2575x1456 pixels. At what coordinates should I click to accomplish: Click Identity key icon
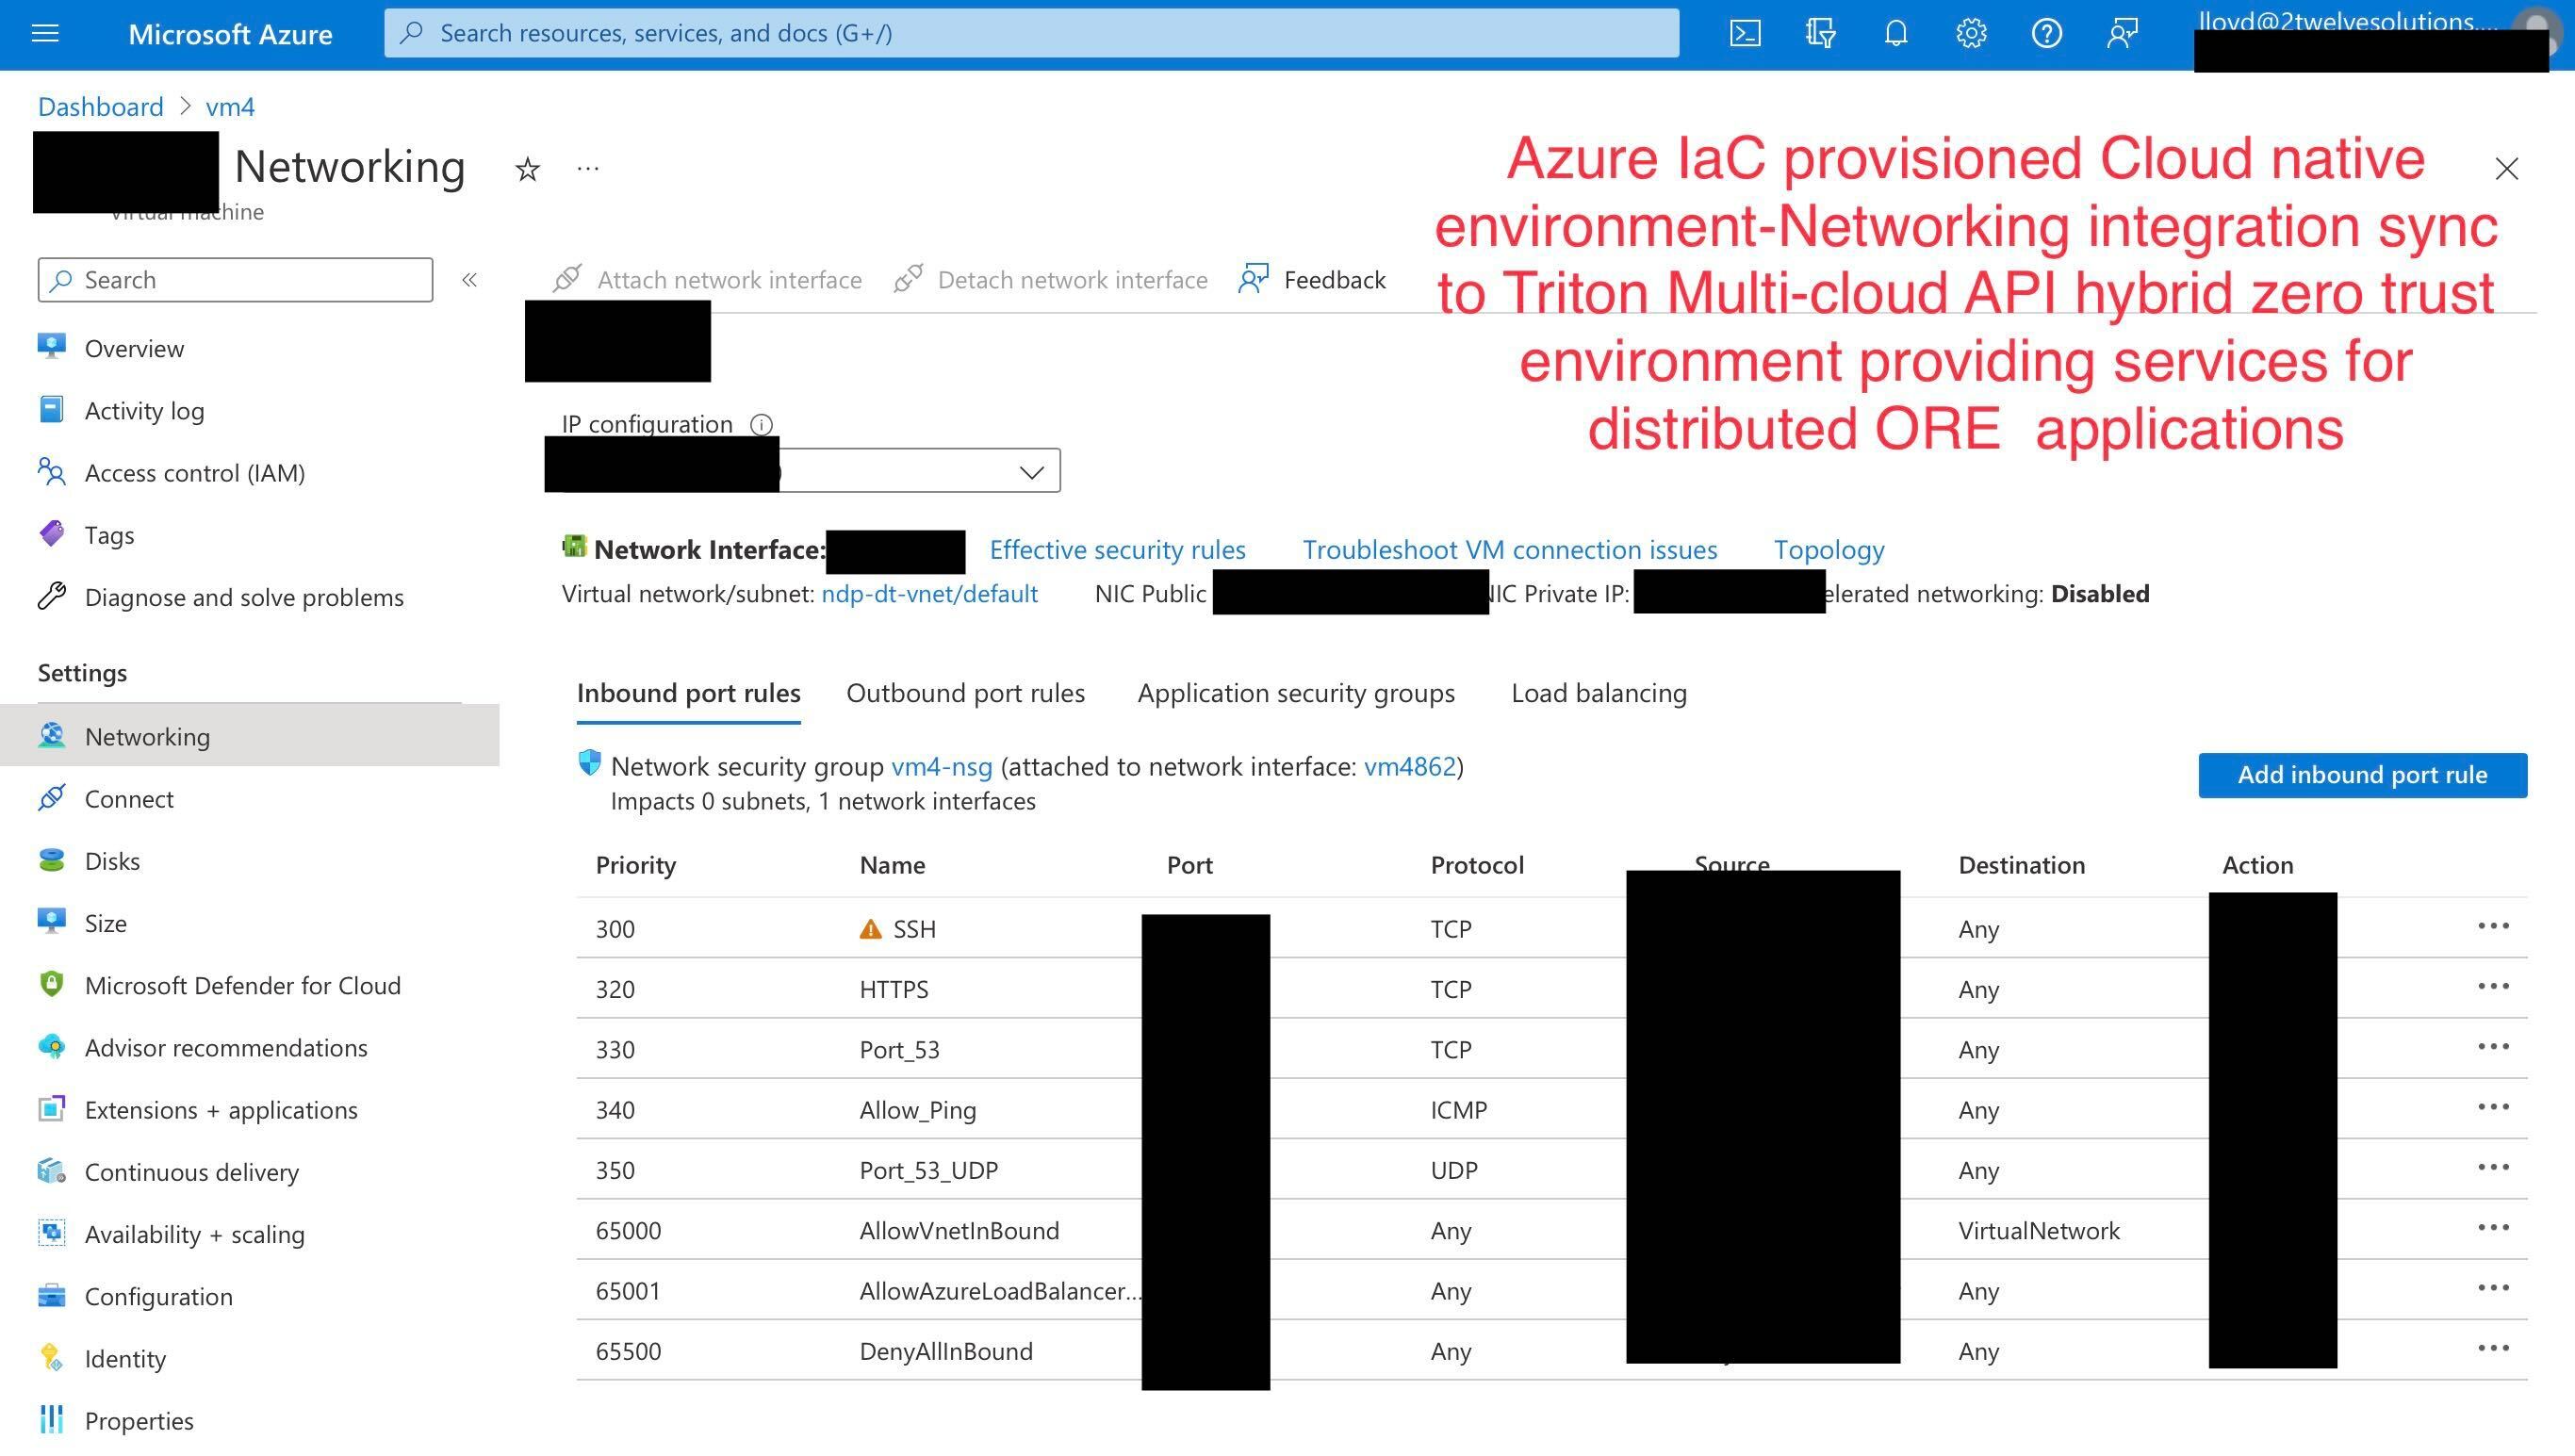tap(52, 1358)
